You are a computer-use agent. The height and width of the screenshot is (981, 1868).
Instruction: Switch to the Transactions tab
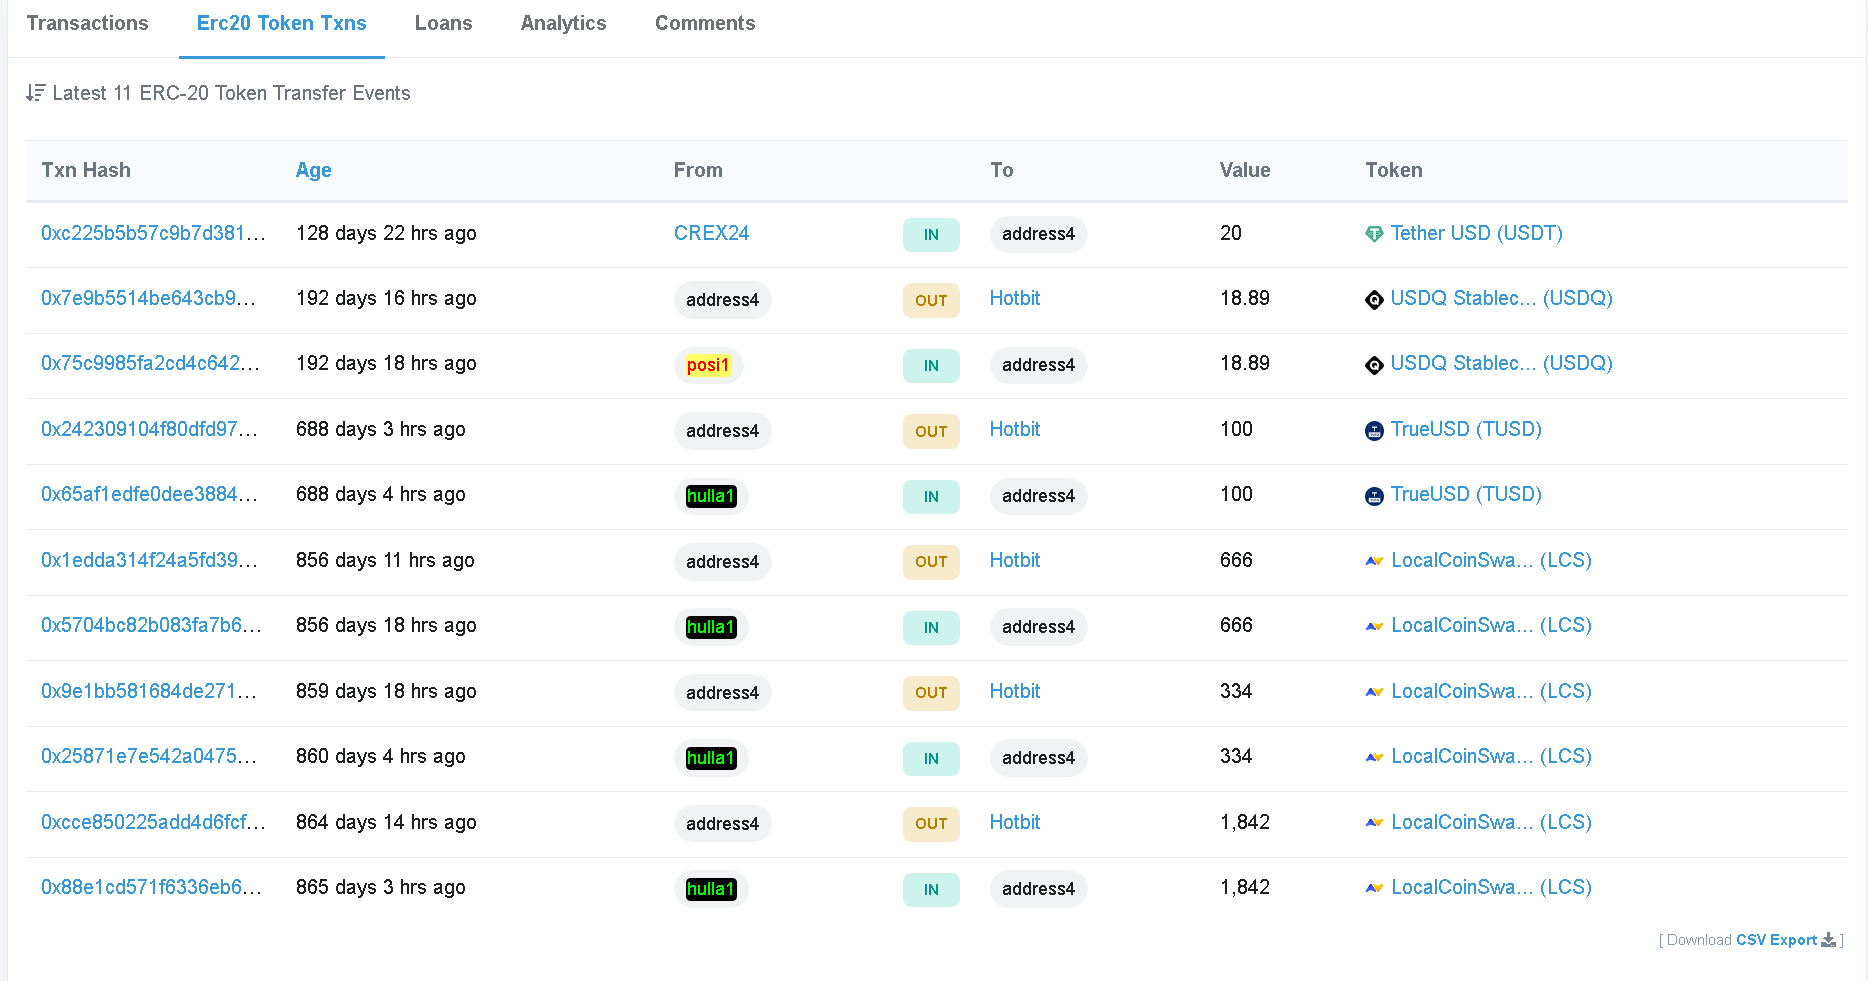tap(87, 23)
